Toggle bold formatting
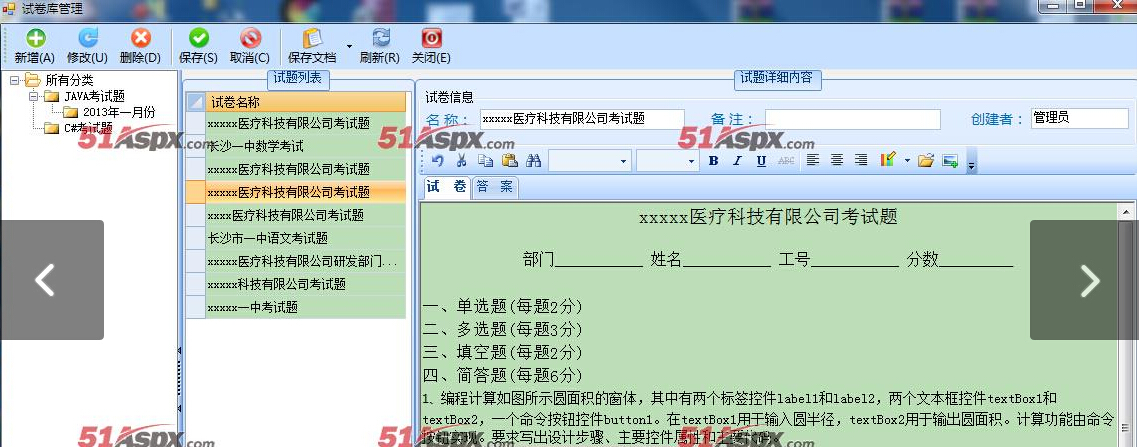1139x447 pixels. coord(713,161)
